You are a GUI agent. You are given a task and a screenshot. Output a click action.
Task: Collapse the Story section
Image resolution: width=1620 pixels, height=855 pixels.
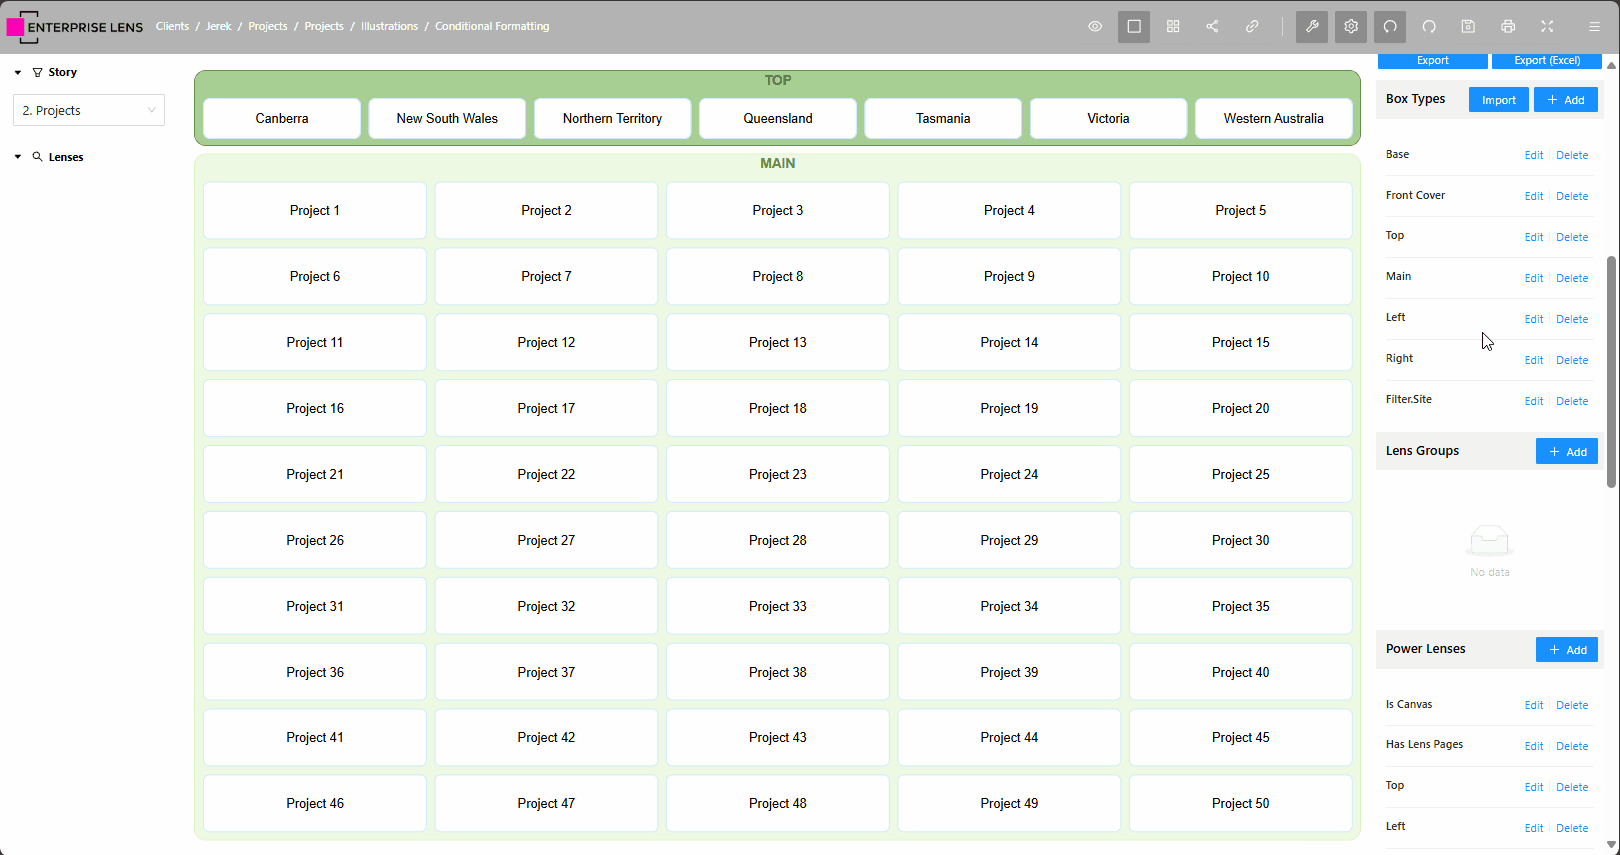tap(18, 73)
